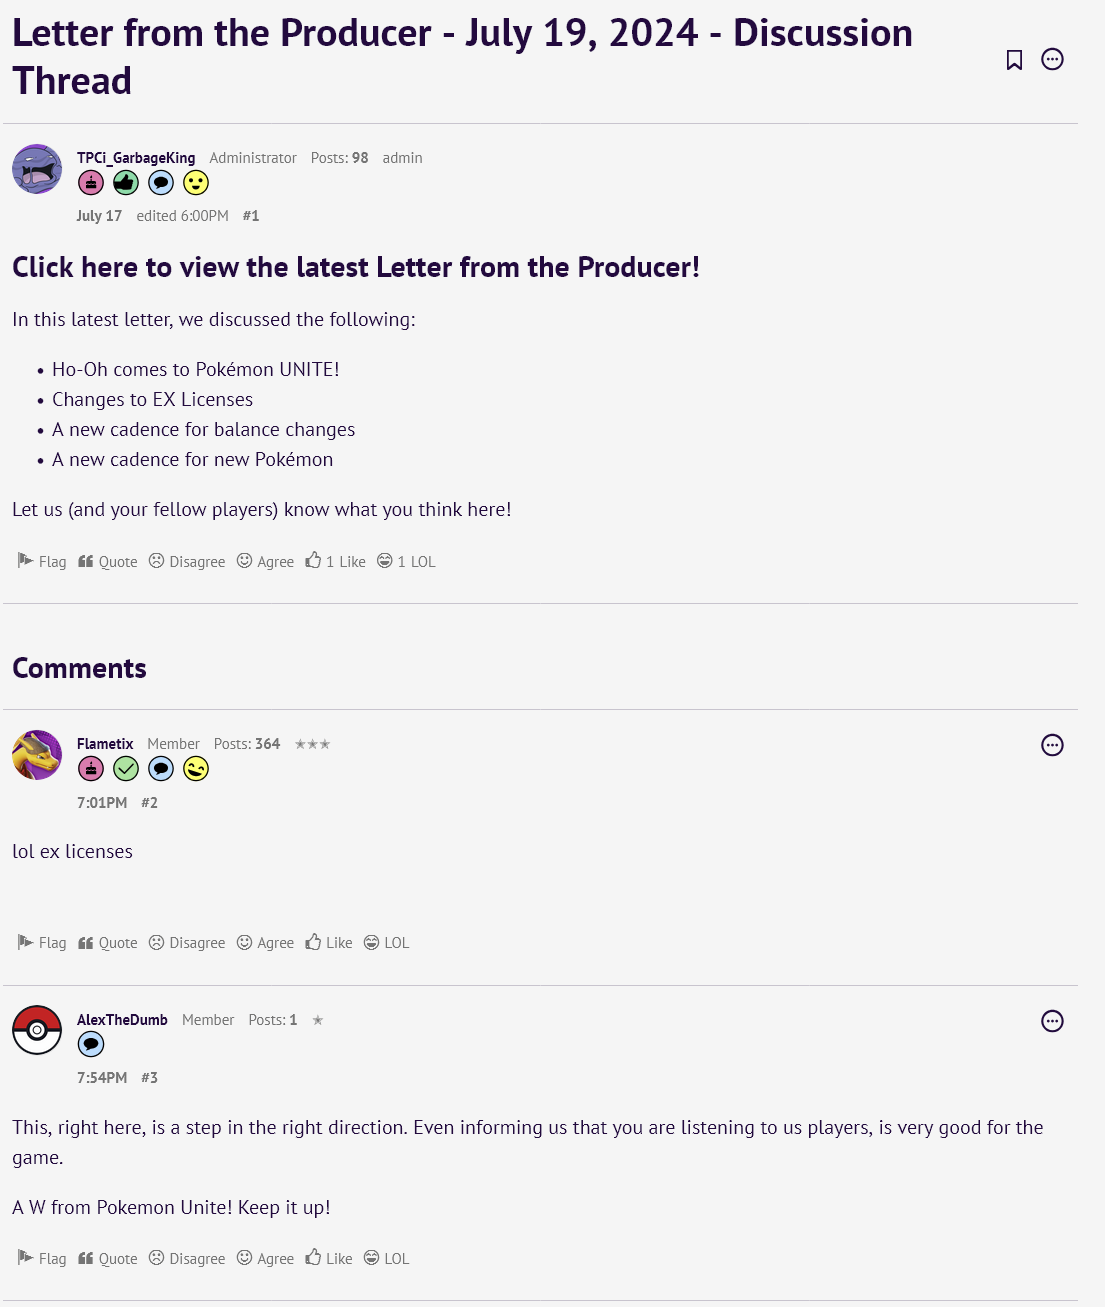Viewport: 1105px width, 1307px height.
Task: Like the admin's first post
Action: pos(336,562)
